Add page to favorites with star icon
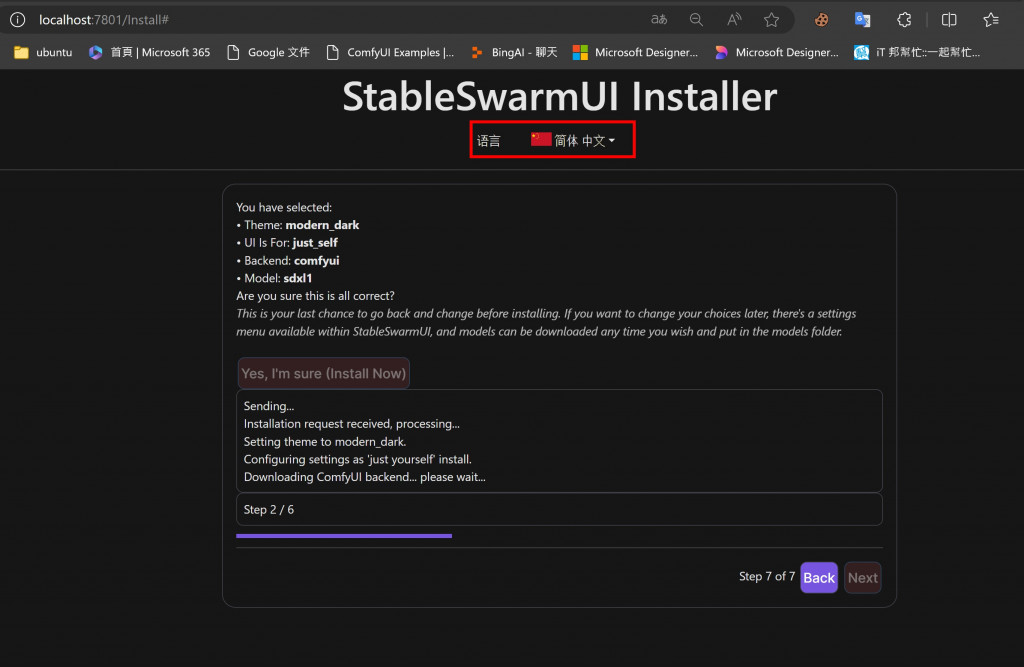 [x=771, y=20]
